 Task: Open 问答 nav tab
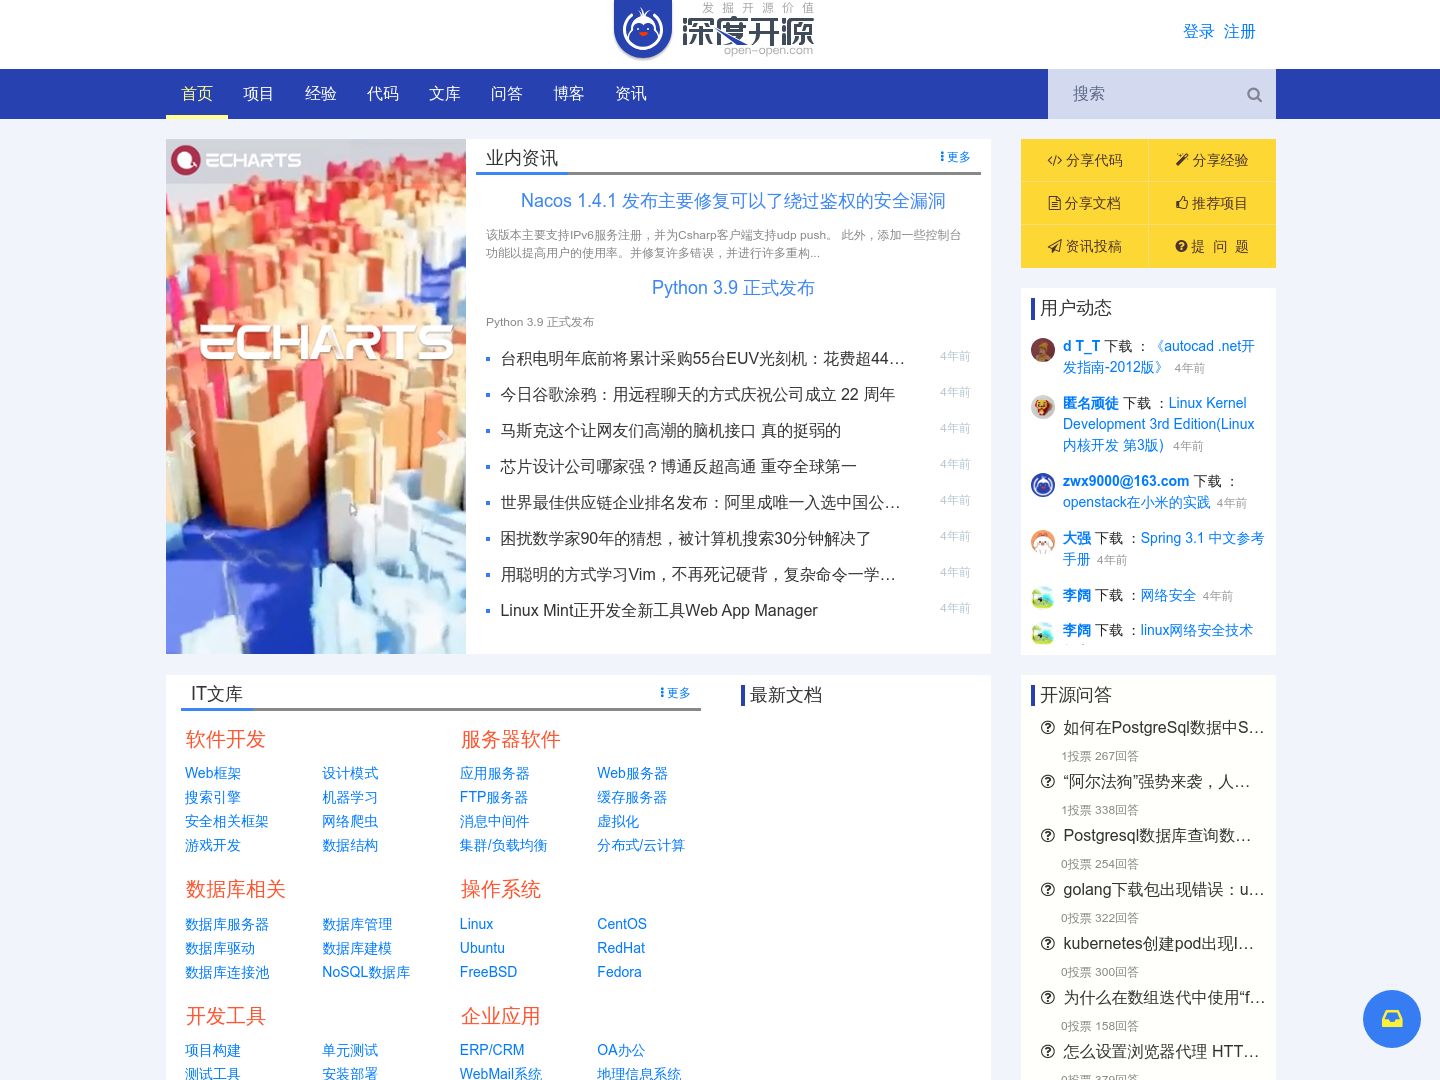click(x=506, y=94)
